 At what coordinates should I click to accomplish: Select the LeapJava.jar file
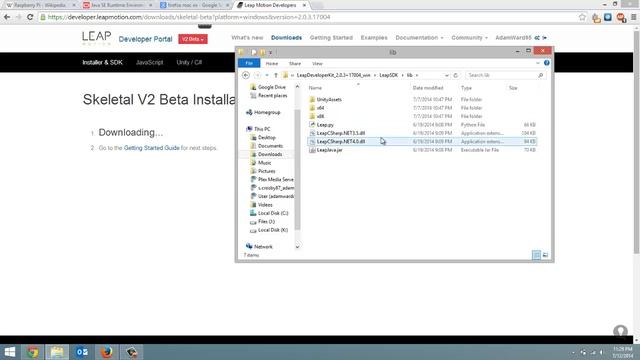(329, 150)
